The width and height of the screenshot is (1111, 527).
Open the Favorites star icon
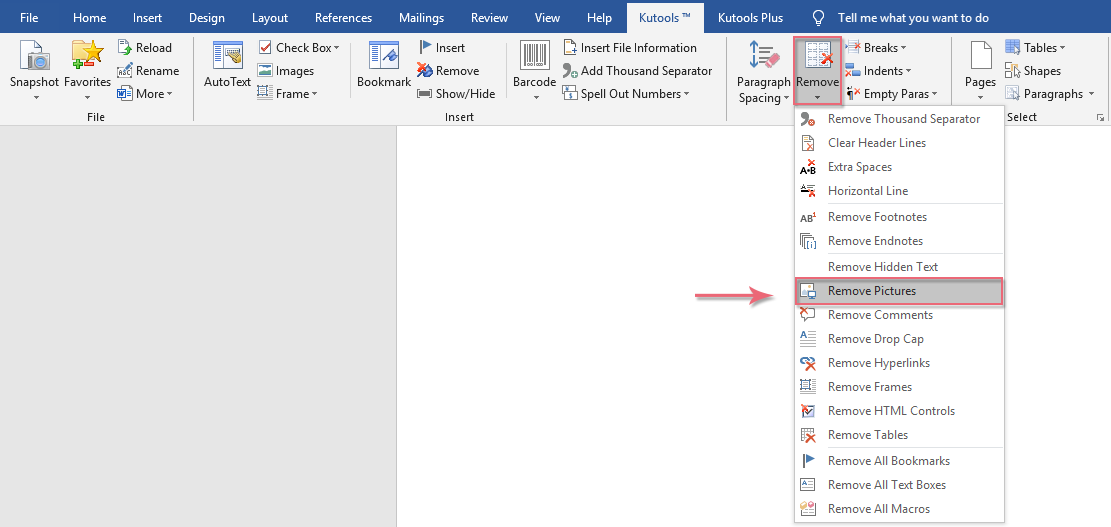(87, 57)
